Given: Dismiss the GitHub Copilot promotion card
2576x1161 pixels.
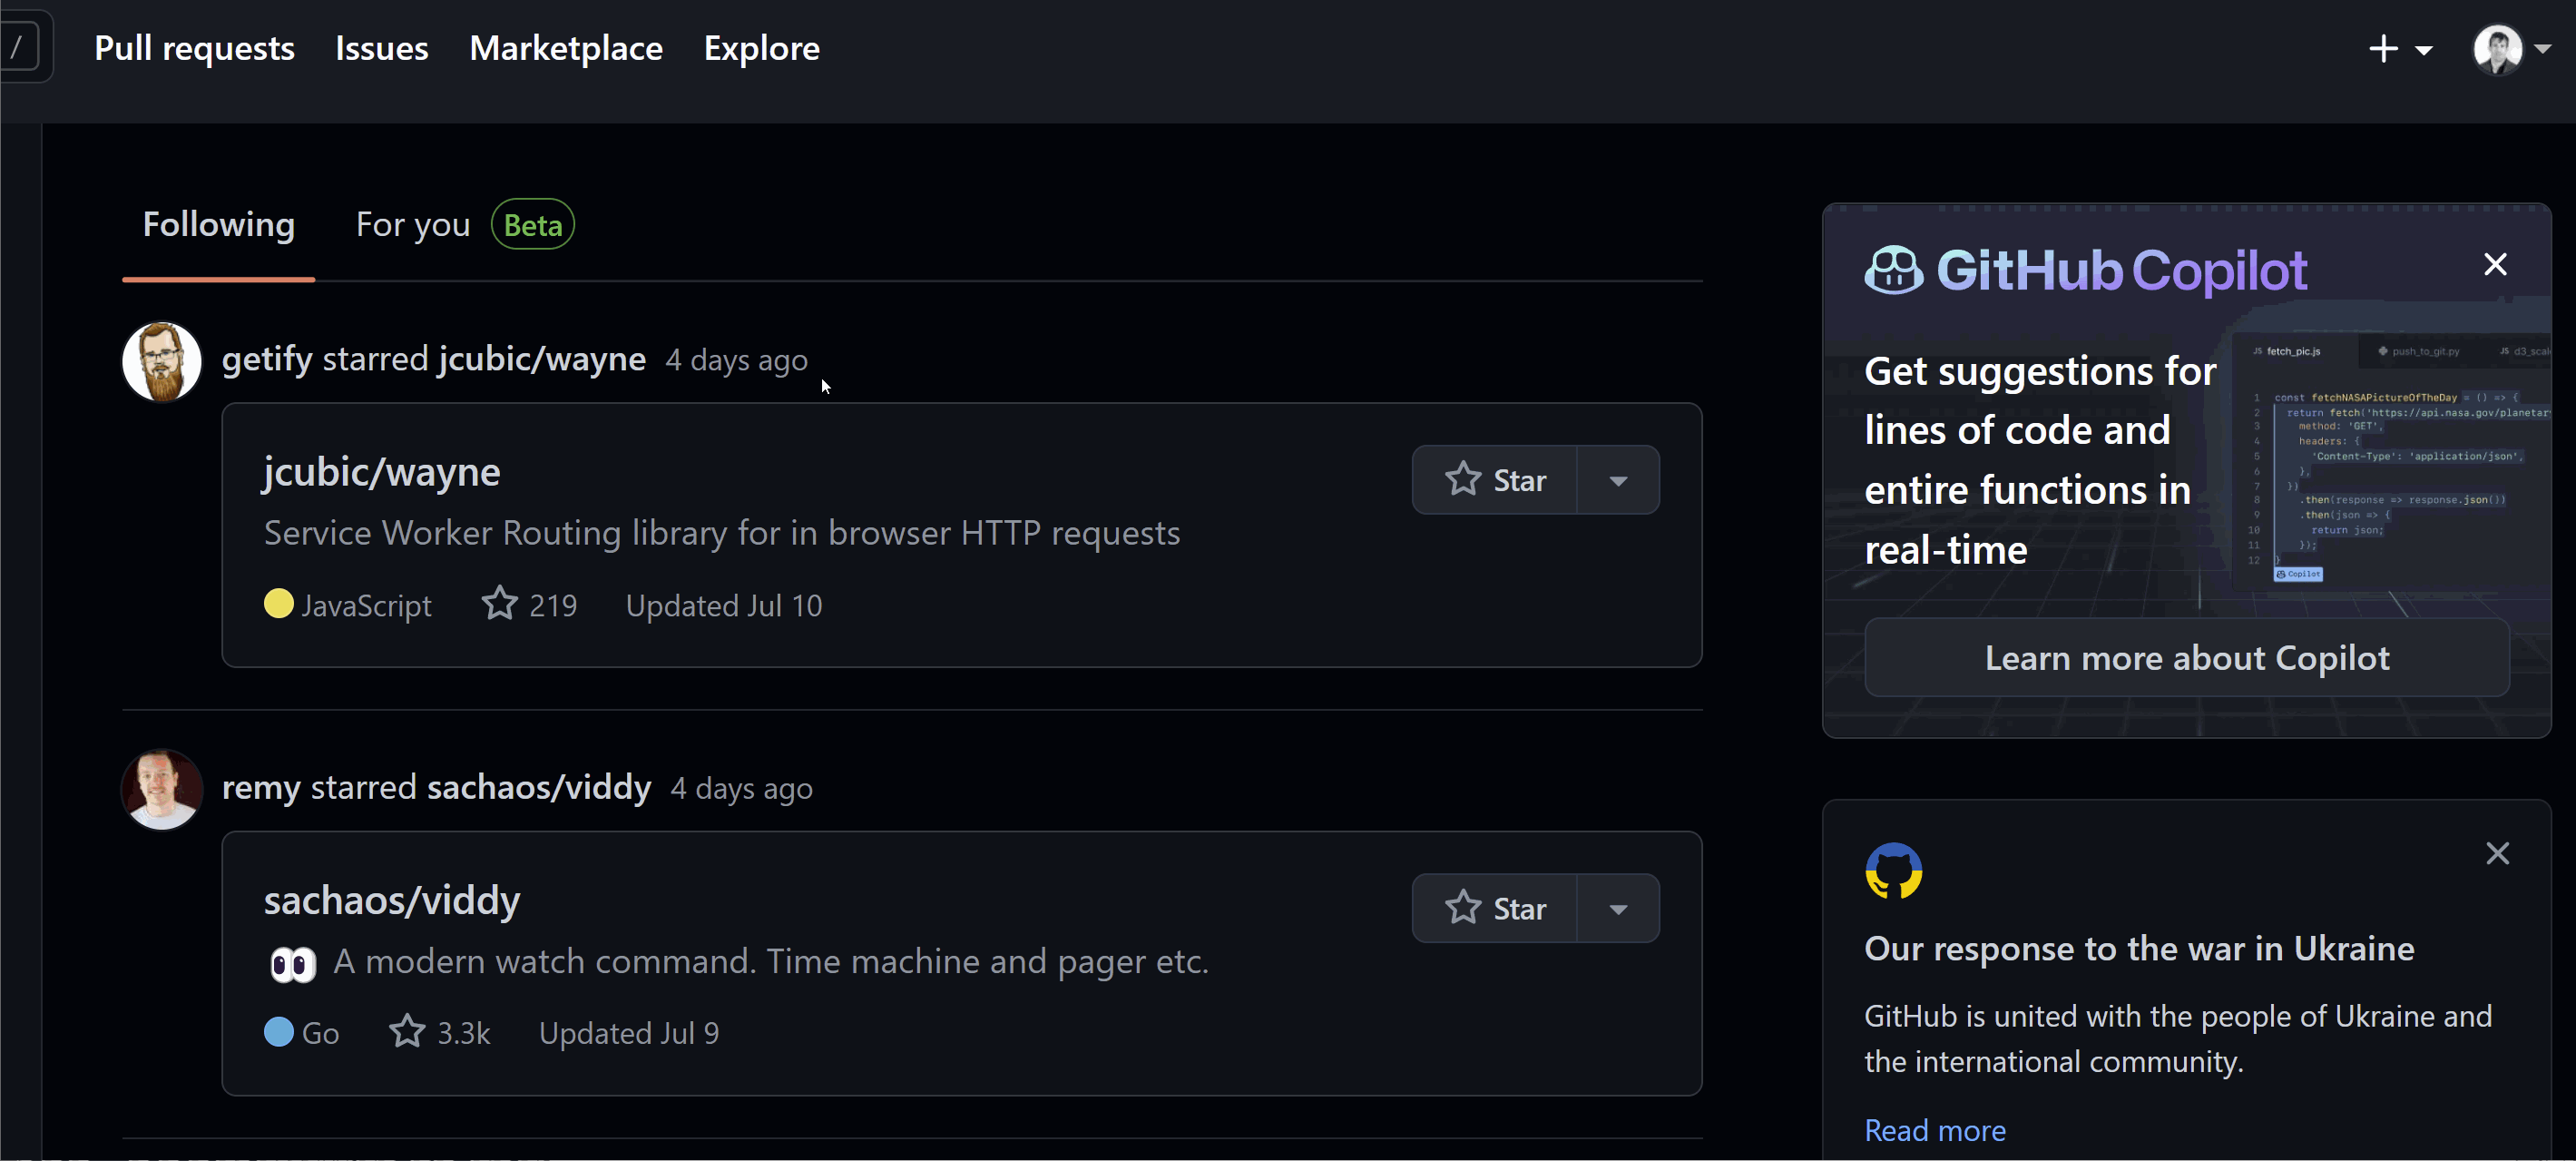Looking at the screenshot, I should (x=2495, y=263).
